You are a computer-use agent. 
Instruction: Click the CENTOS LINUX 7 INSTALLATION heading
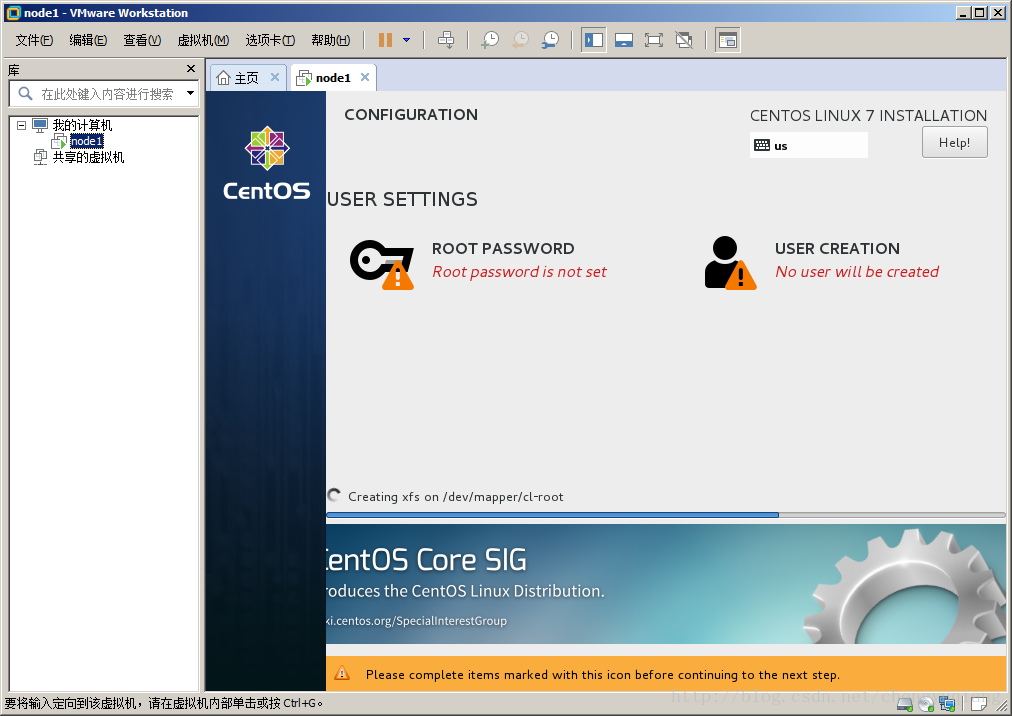pyautogui.click(x=868, y=116)
